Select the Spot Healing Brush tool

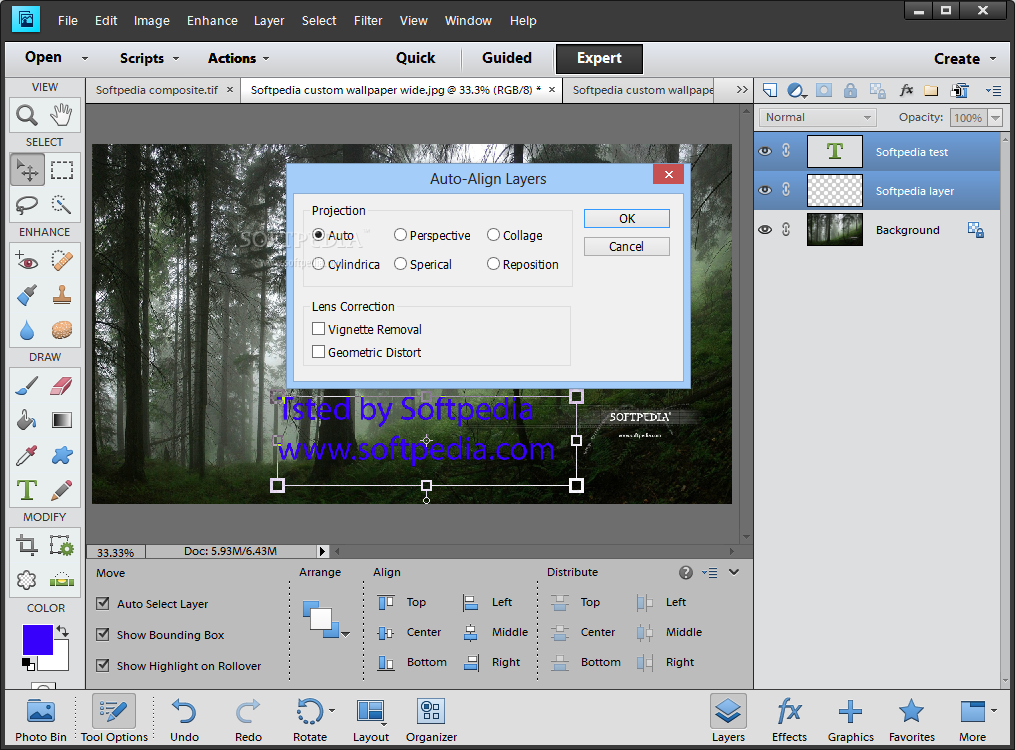[x=61, y=261]
